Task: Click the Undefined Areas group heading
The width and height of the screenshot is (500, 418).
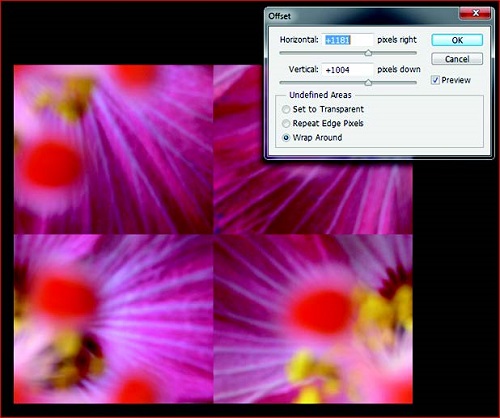Action: tap(320, 95)
